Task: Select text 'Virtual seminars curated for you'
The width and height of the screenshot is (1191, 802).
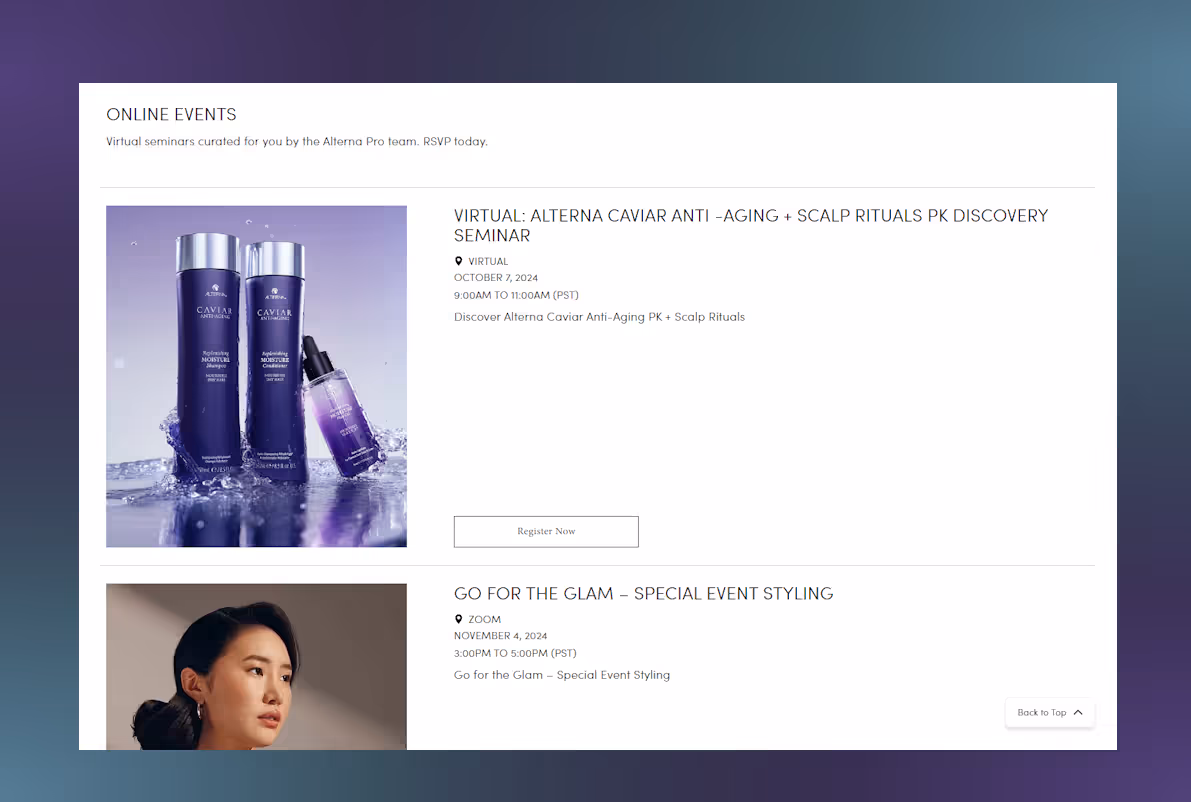Action: 194,141
